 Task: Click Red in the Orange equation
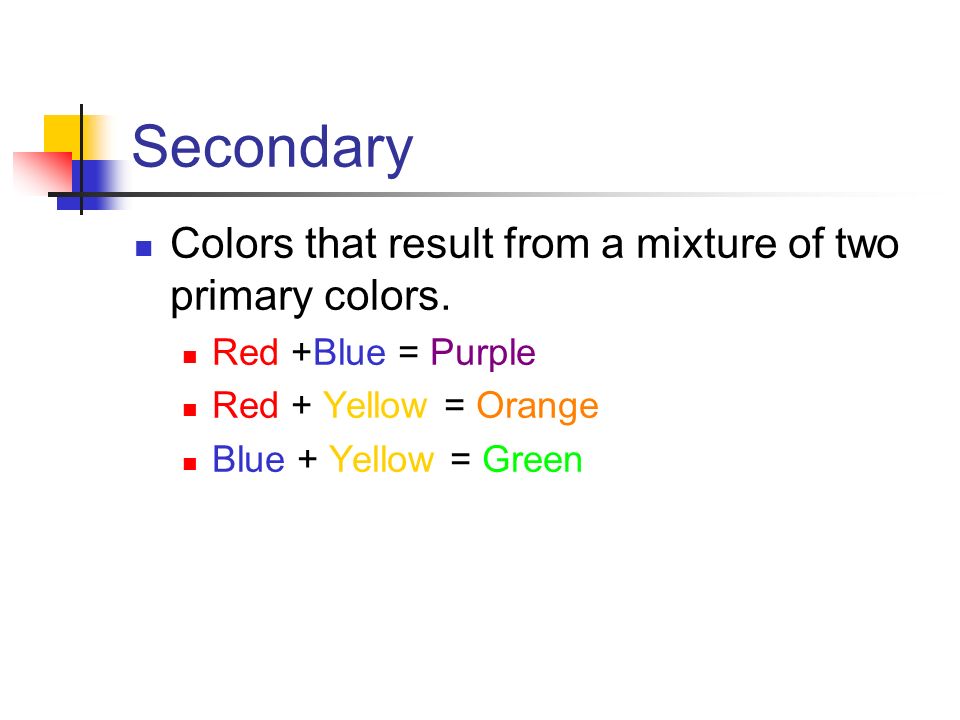[246, 405]
